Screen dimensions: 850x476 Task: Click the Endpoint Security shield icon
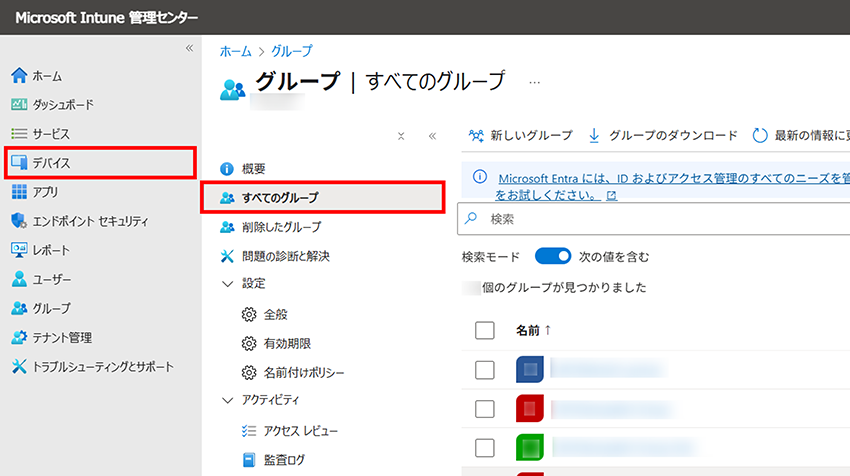coord(19,221)
